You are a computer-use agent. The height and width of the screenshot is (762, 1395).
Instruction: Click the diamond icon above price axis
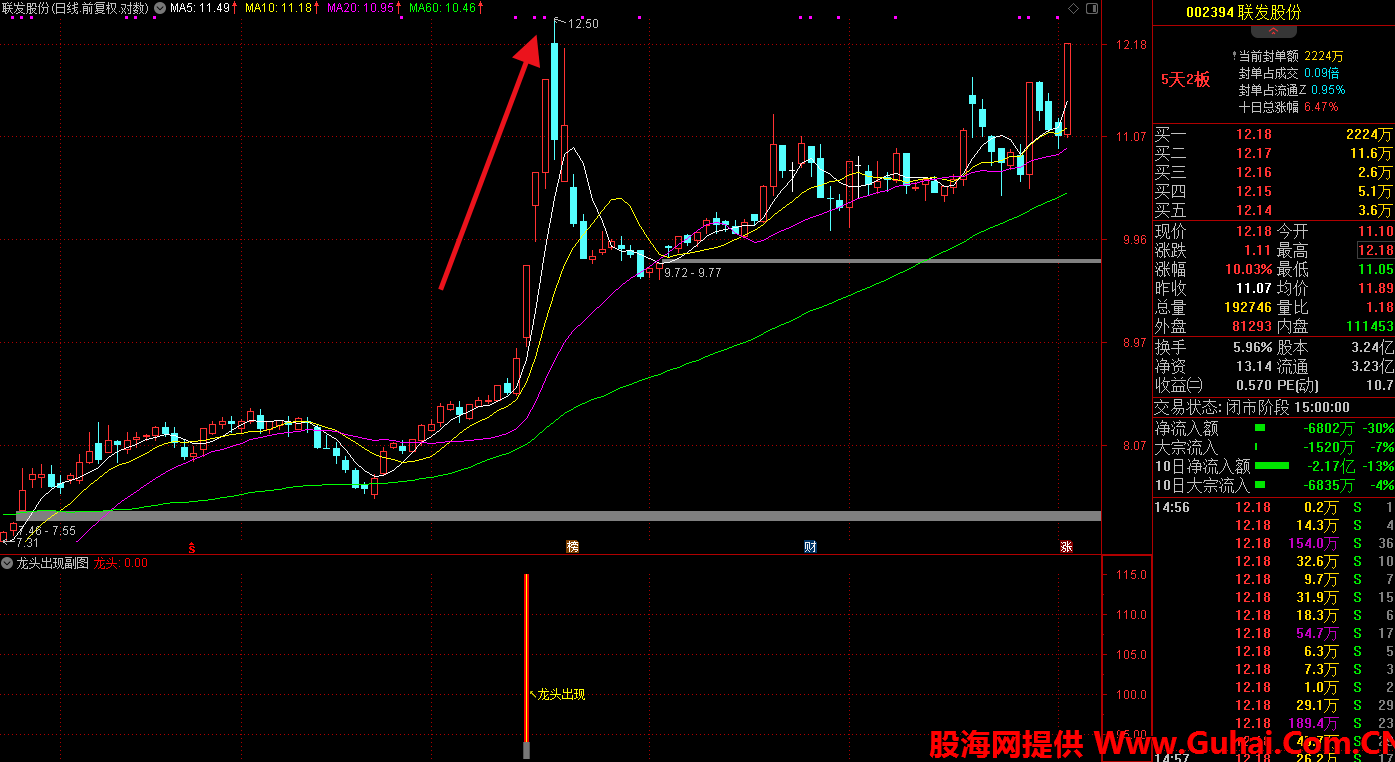[x=1074, y=8]
